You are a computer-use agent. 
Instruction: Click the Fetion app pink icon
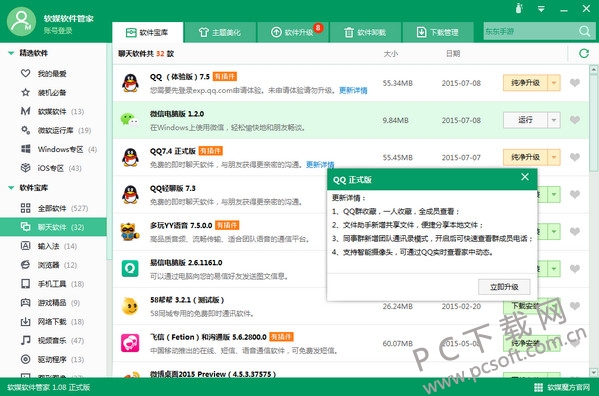130,343
